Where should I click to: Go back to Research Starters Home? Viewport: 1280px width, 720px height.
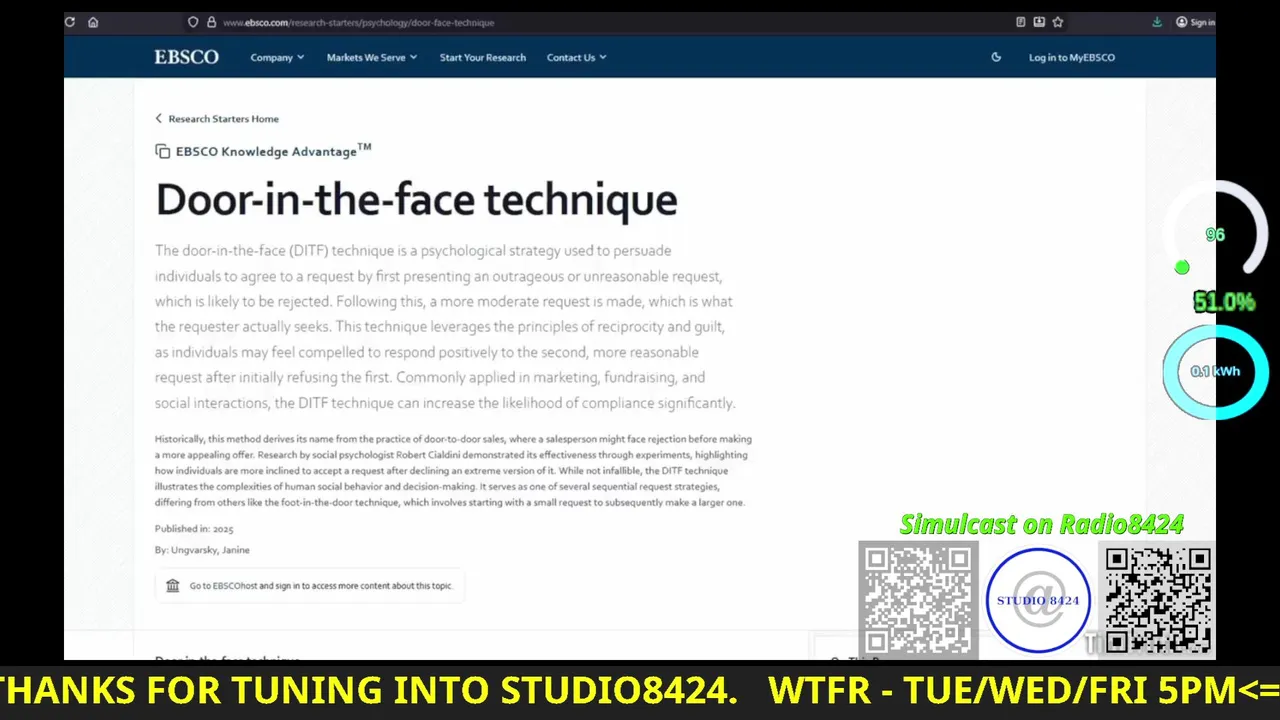(217, 118)
